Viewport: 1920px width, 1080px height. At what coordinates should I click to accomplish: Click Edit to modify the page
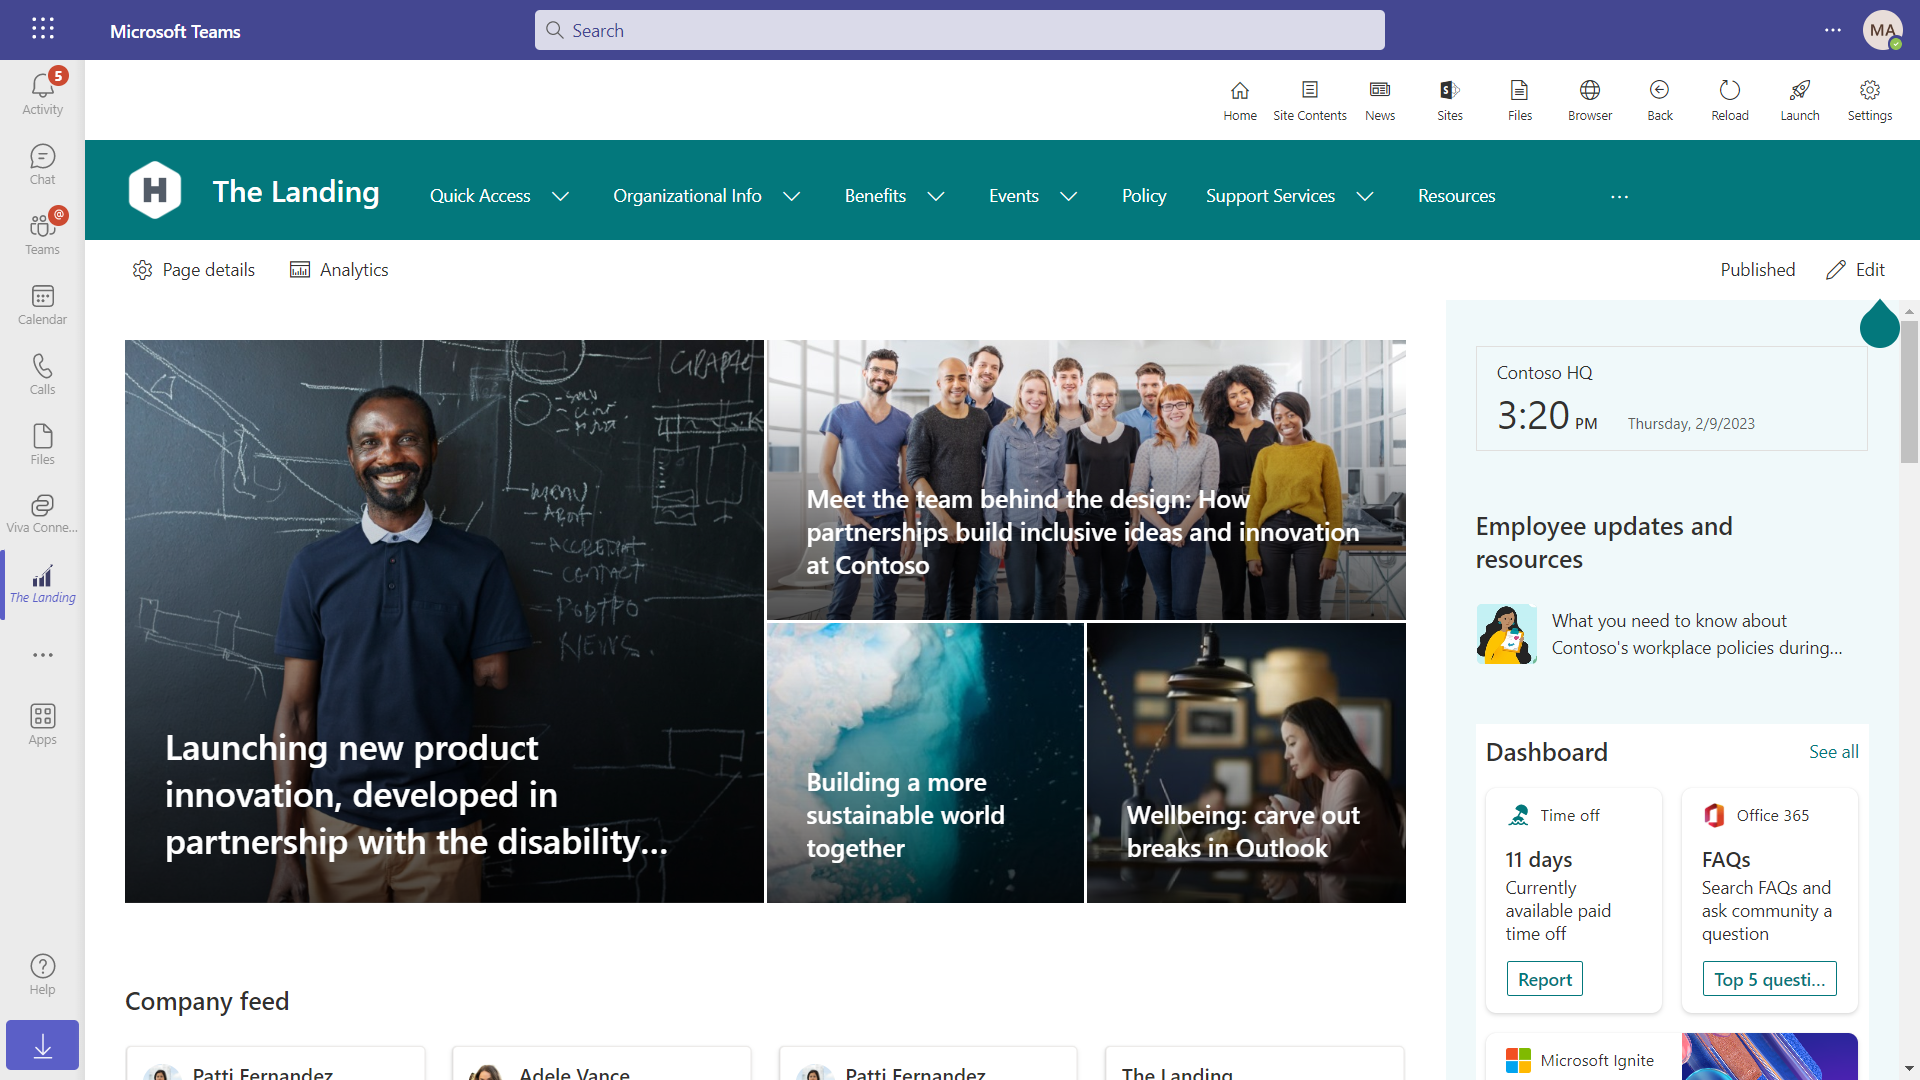[1856, 270]
